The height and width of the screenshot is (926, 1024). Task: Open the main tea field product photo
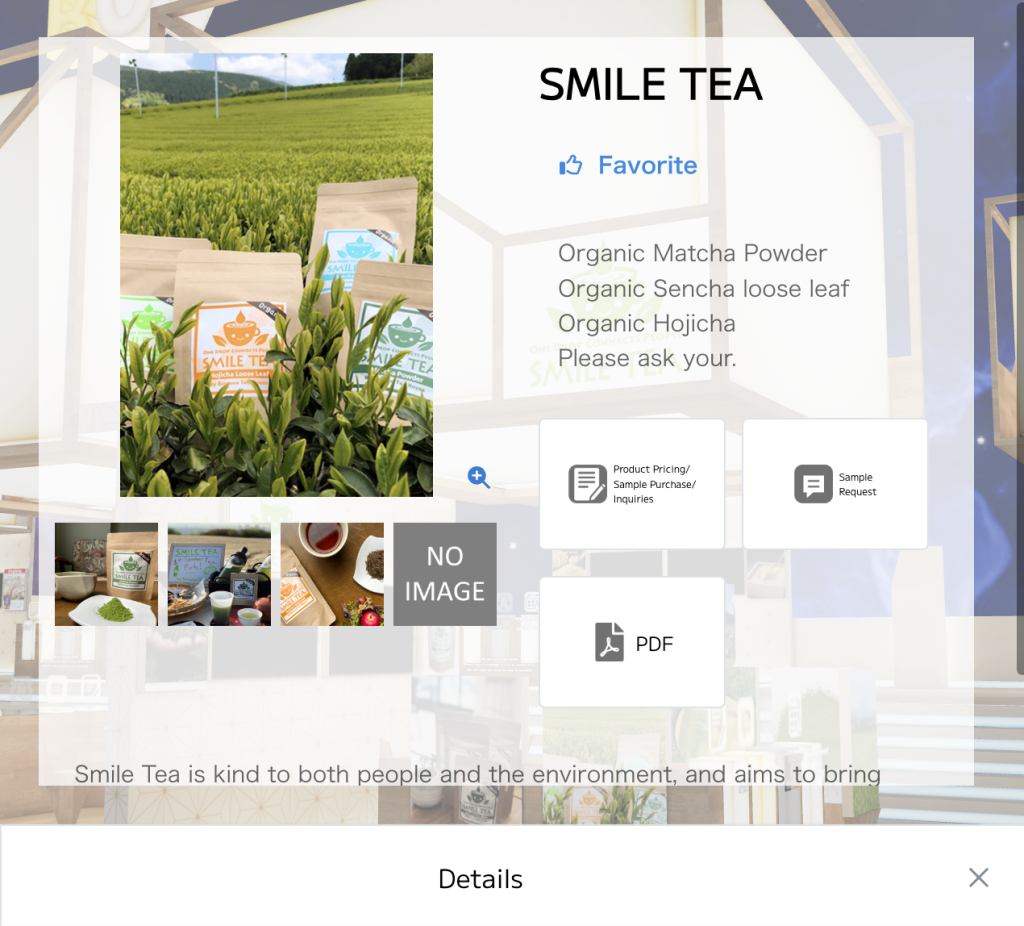[x=276, y=275]
